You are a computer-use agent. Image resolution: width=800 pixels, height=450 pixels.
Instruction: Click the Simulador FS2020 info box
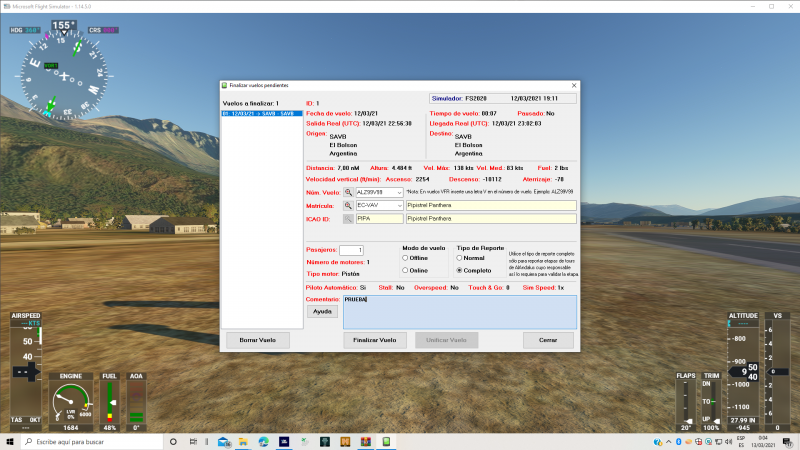[503, 98]
